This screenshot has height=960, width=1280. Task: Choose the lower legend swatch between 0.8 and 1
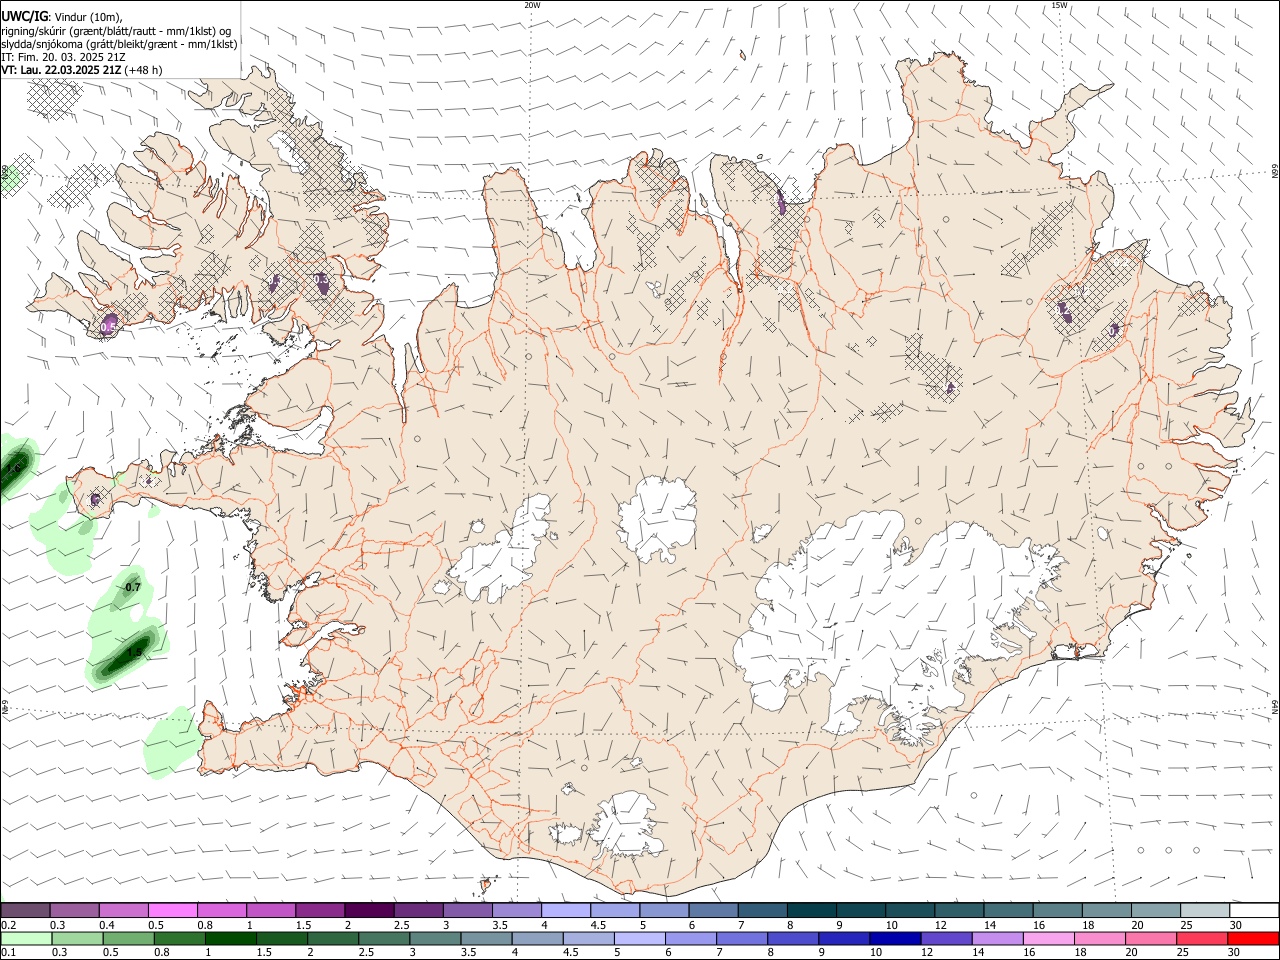[179, 938]
